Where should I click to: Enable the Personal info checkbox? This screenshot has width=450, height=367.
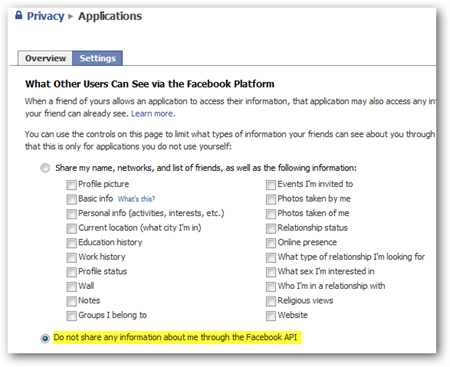[x=71, y=214]
